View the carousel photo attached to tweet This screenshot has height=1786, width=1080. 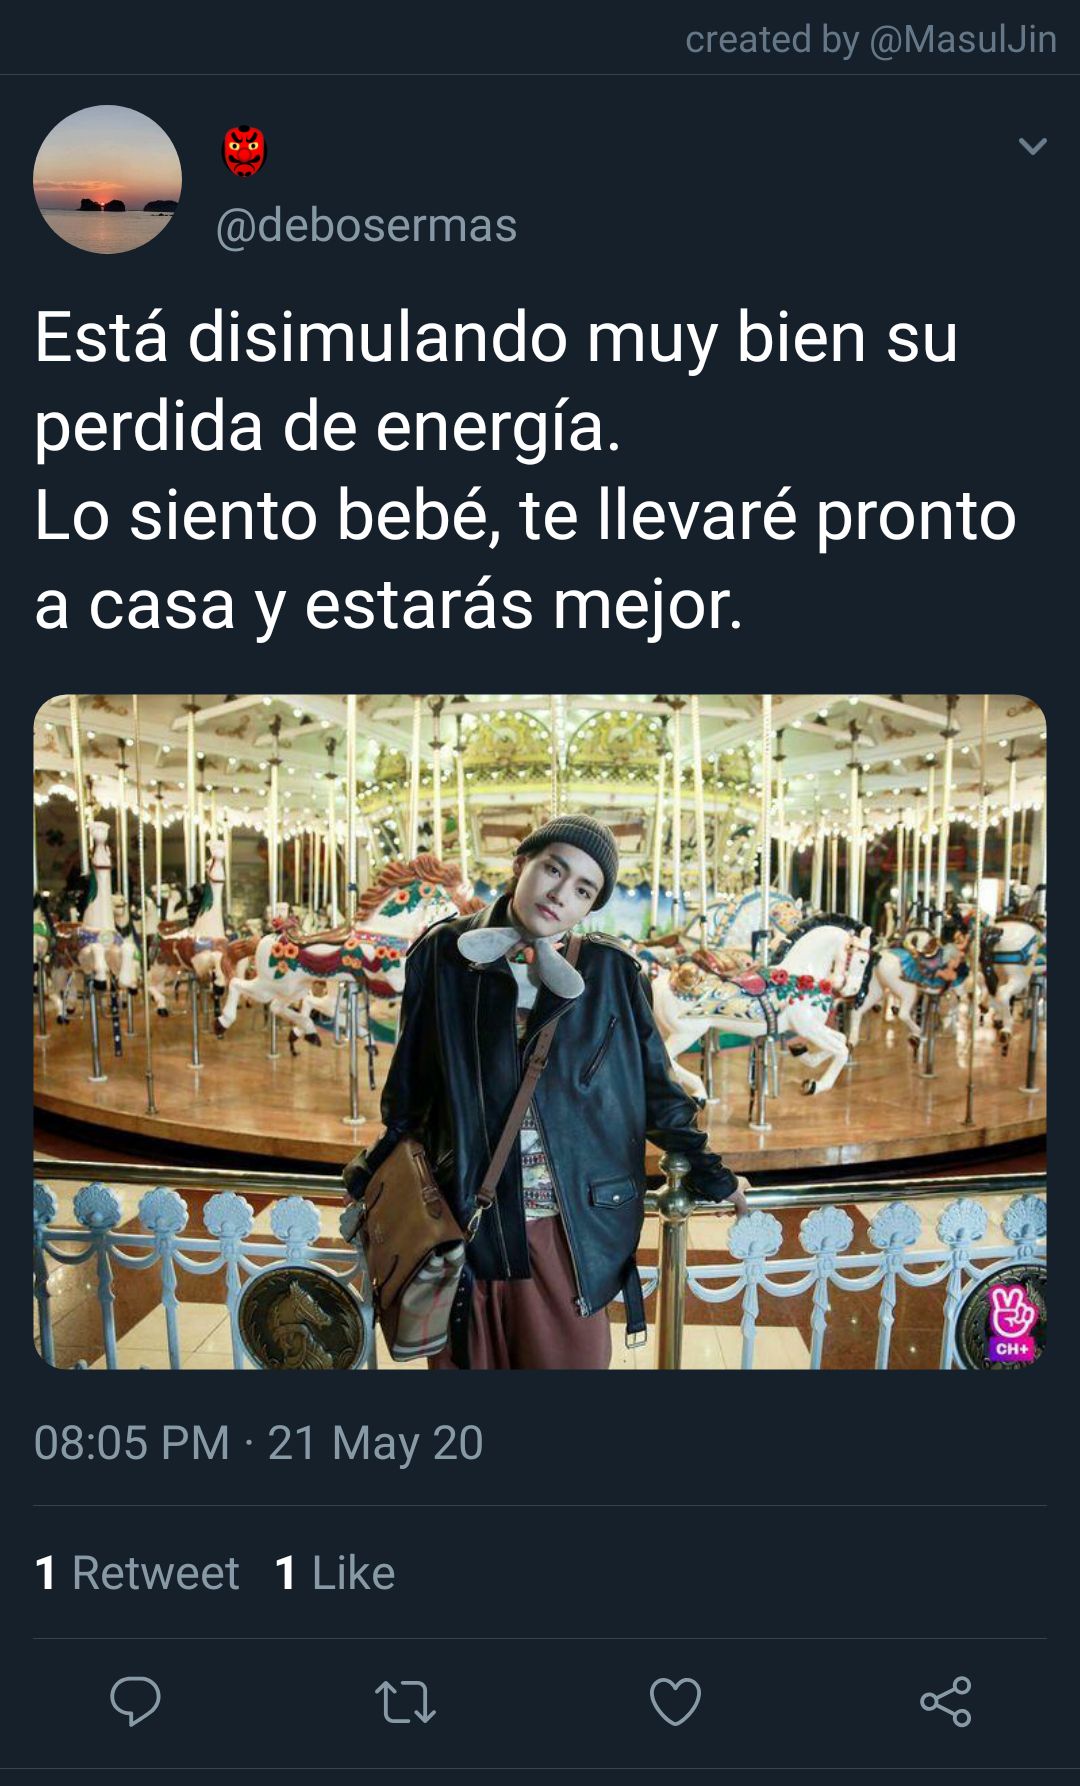pyautogui.click(x=540, y=1031)
